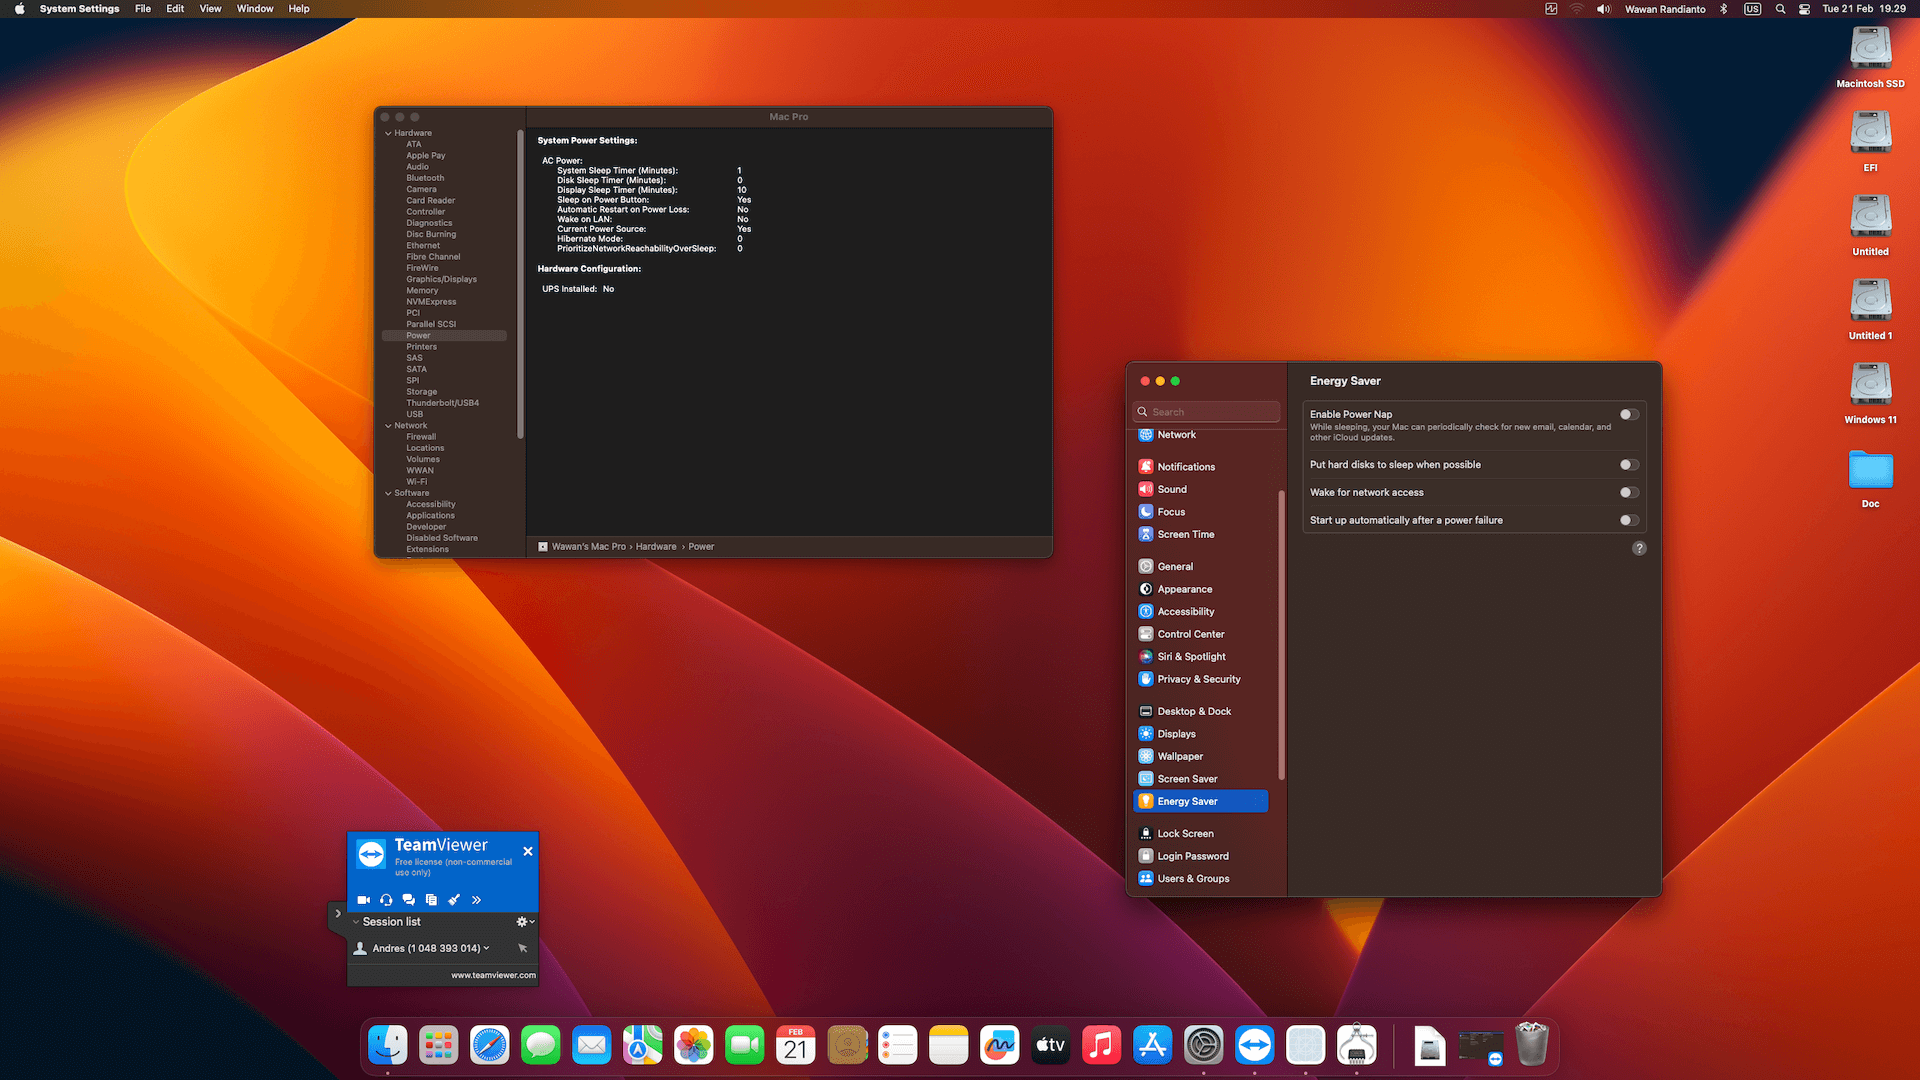Click the volume icon in menu bar

tap(1604, 9)
